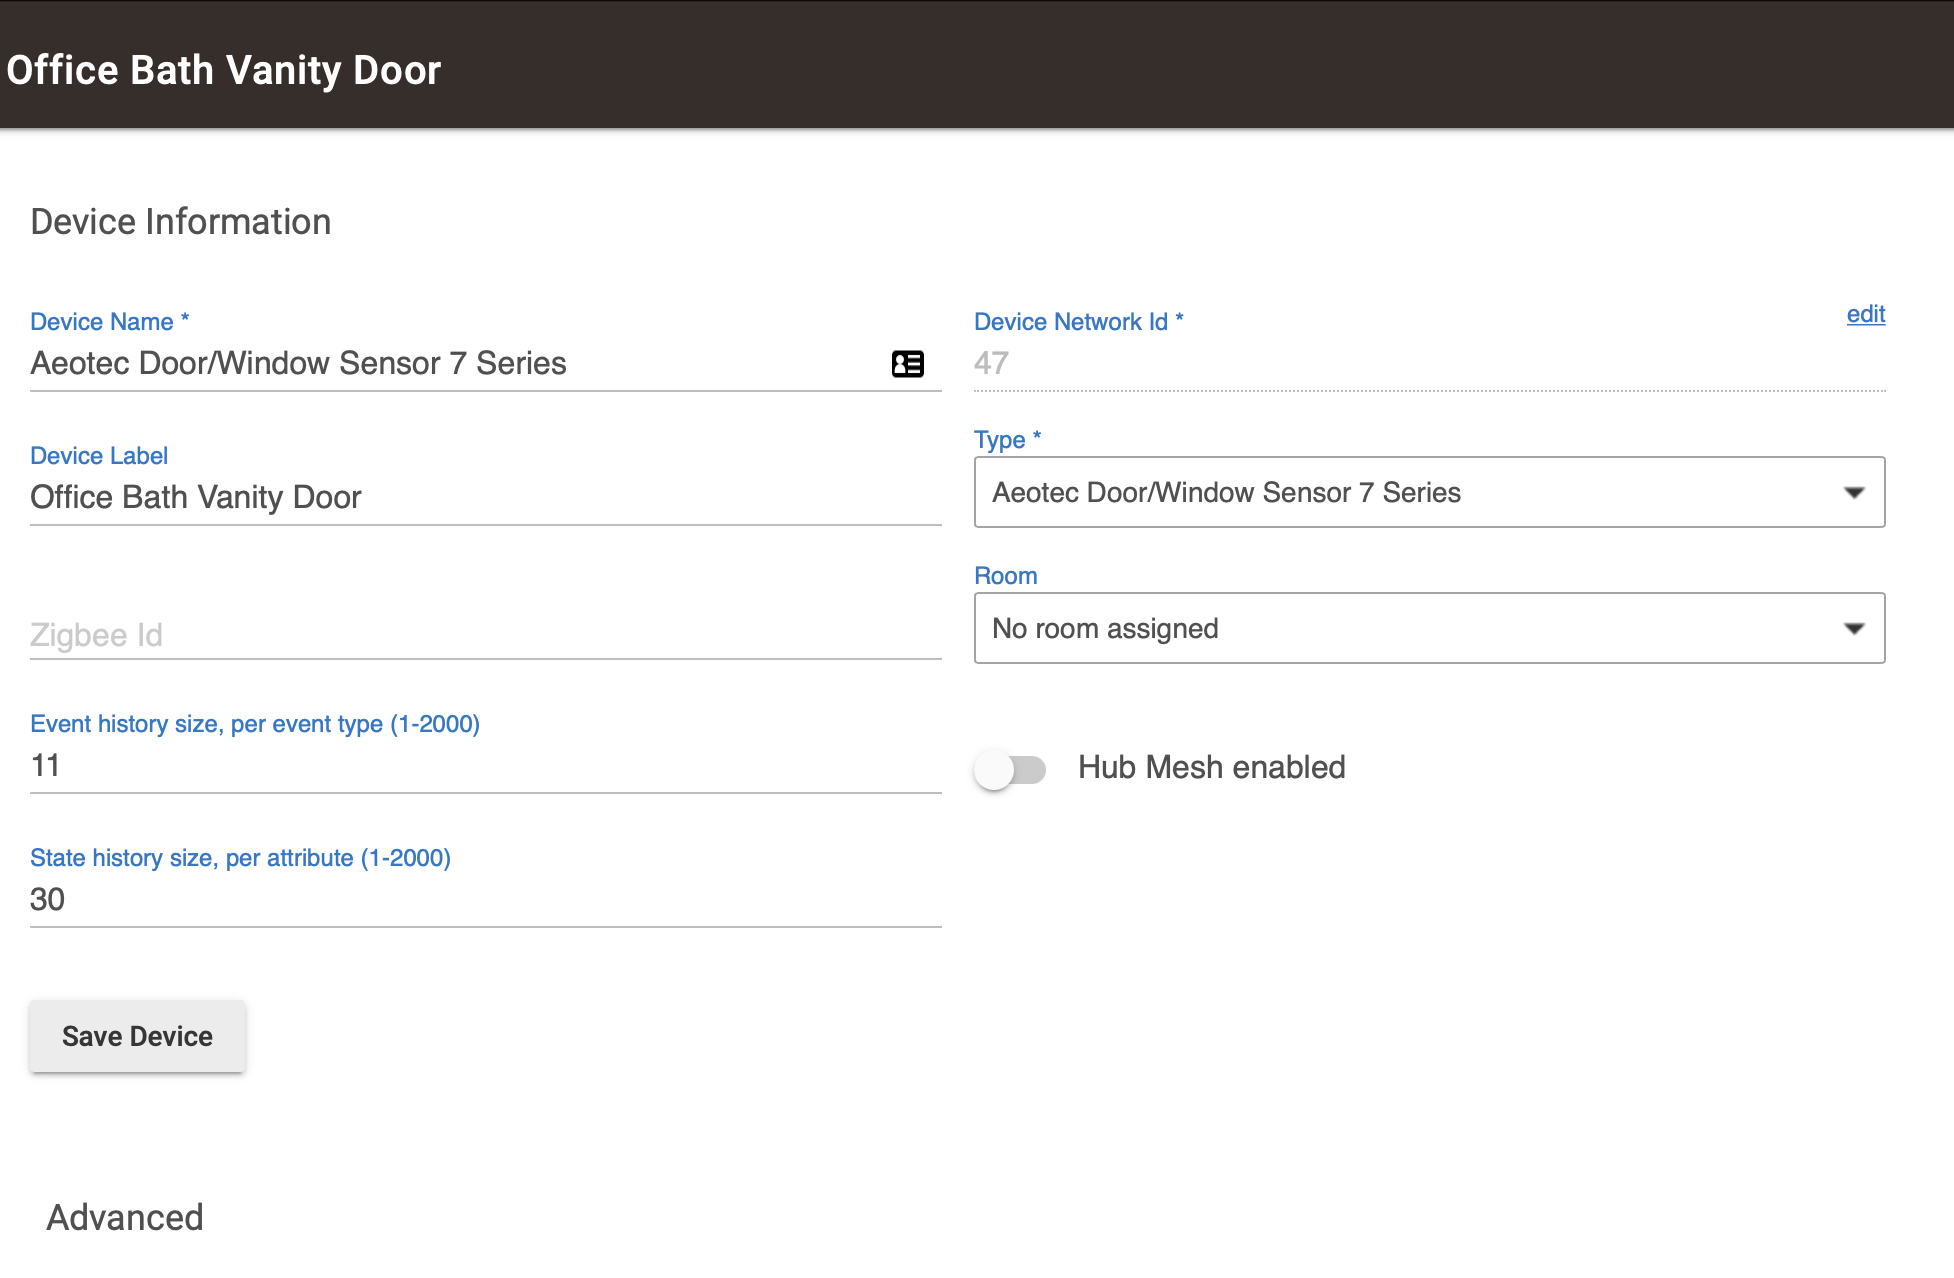The height and width of the screenshot is (1278, 1954).
Task: Select the Zigbee Id input field
Action: [x=486, y=635]
